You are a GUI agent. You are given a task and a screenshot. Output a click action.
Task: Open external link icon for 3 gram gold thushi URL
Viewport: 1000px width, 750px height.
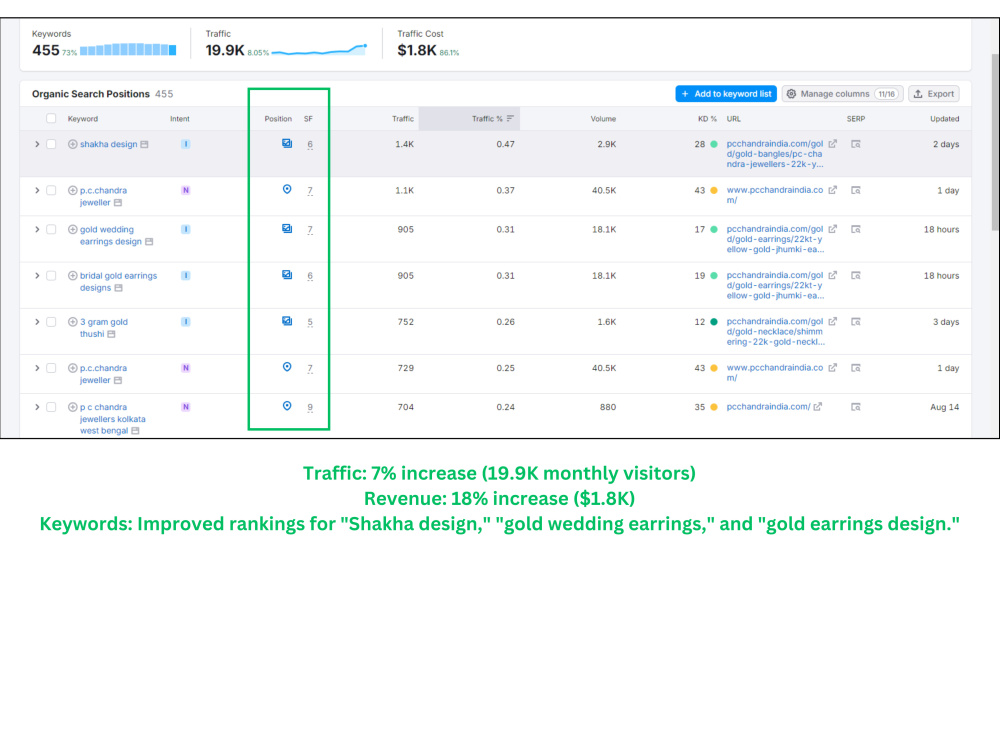pyautogui.click(x=832, y=321)
